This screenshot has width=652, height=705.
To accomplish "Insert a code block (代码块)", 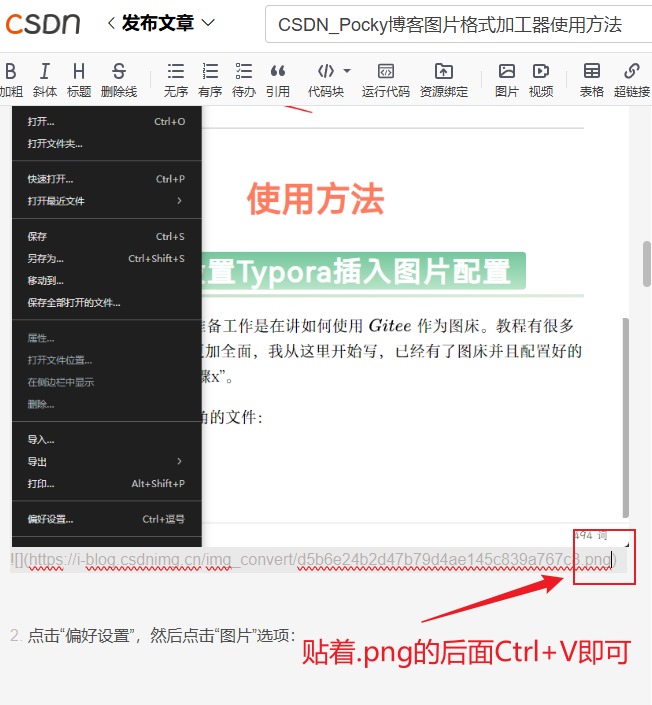I will (326, 80).
